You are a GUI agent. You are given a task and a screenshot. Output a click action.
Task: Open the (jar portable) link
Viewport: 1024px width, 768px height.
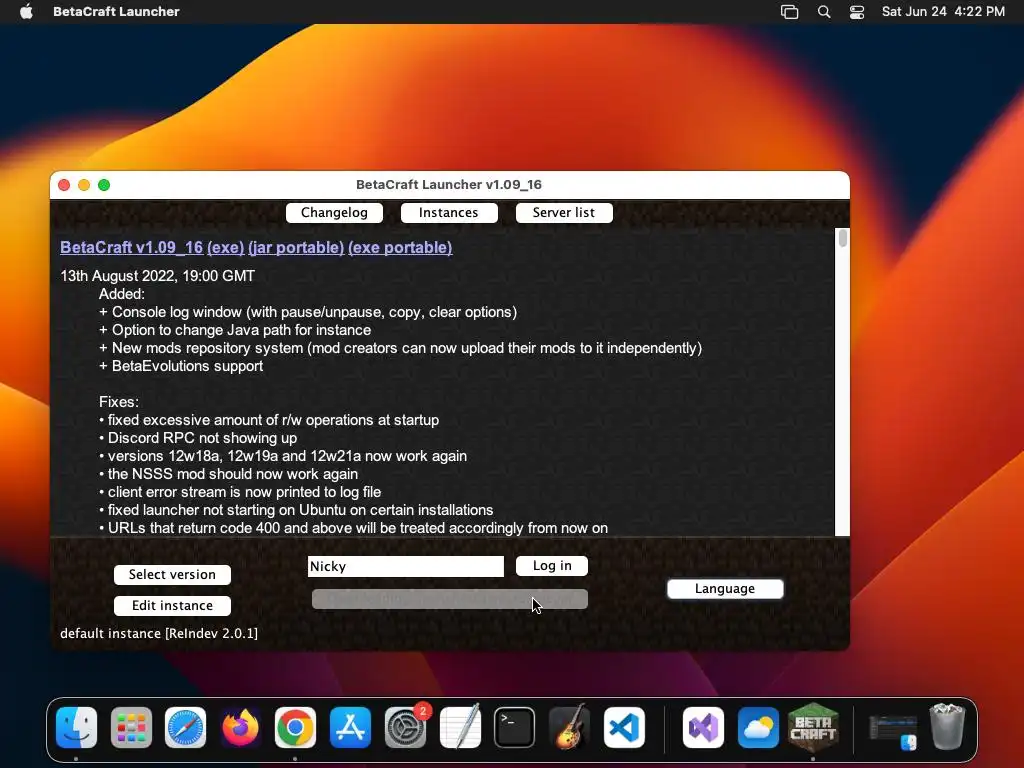(296, 248)
